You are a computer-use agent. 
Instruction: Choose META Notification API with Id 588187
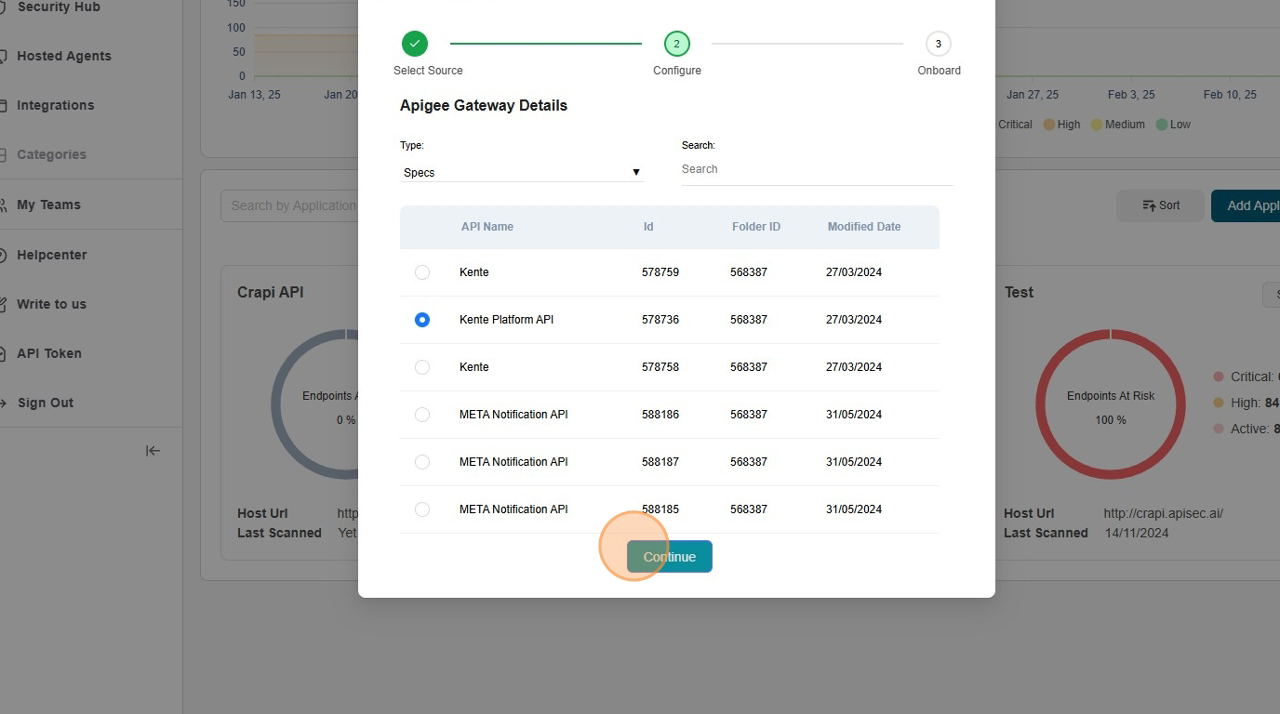tap(422, 462)
